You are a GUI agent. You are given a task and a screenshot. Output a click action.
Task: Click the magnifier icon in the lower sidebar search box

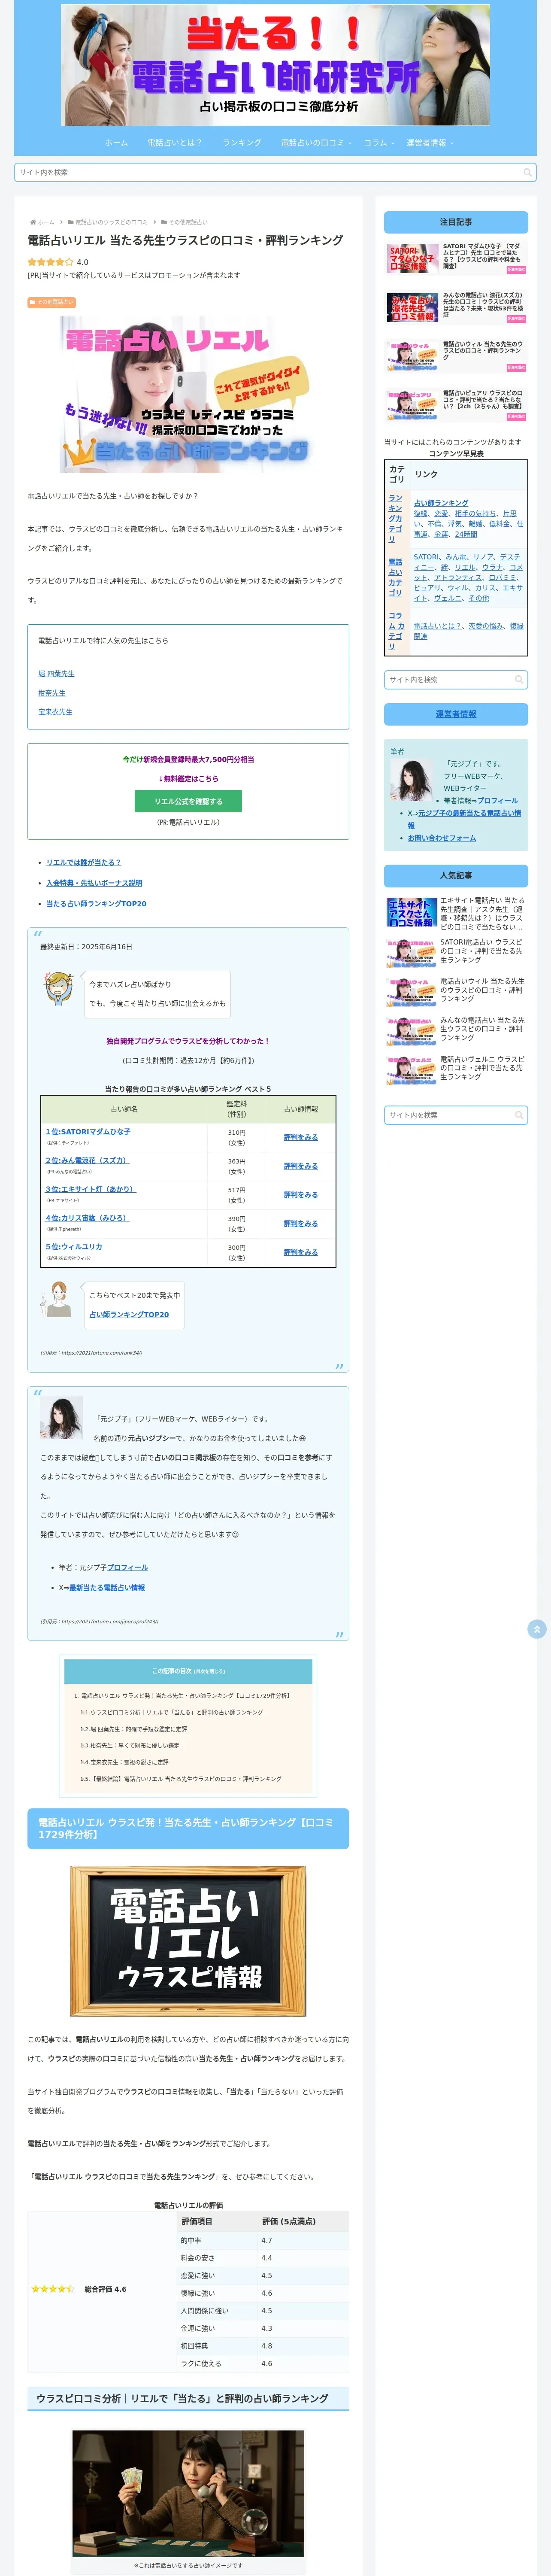pos(518,1115)
